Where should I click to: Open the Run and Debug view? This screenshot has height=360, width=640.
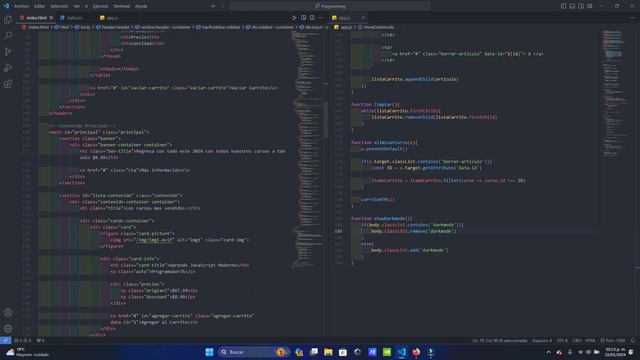click(x=8, y=68)
